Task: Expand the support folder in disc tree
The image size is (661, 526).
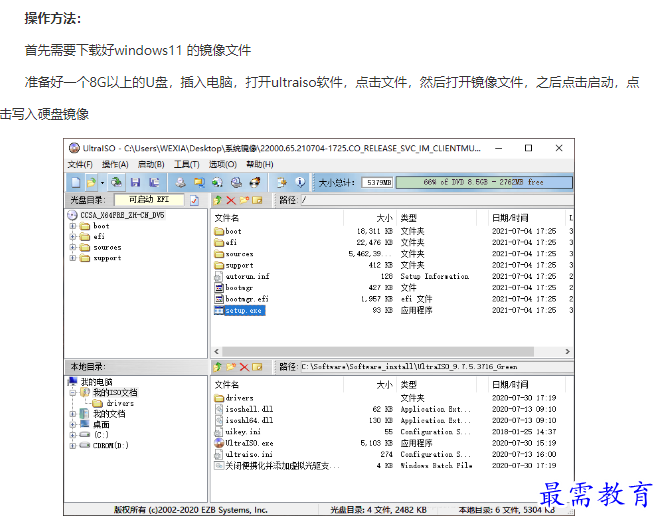Action: pyautogui.click(x=73, y=258)
